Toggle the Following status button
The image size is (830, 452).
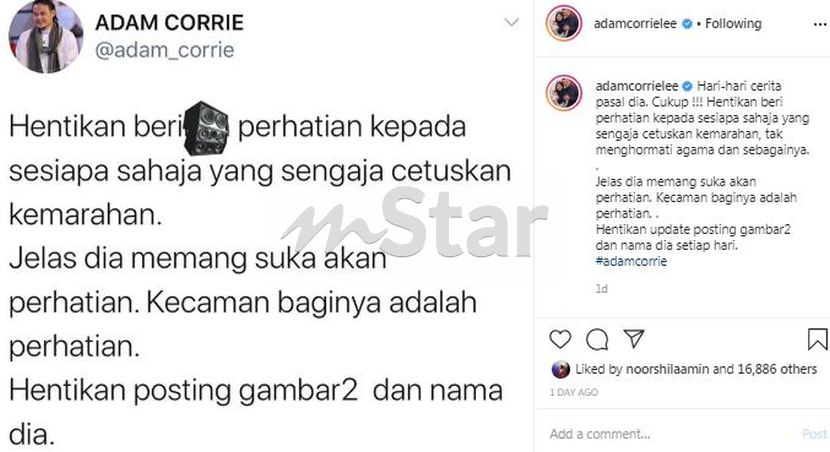tap(733, 23)
